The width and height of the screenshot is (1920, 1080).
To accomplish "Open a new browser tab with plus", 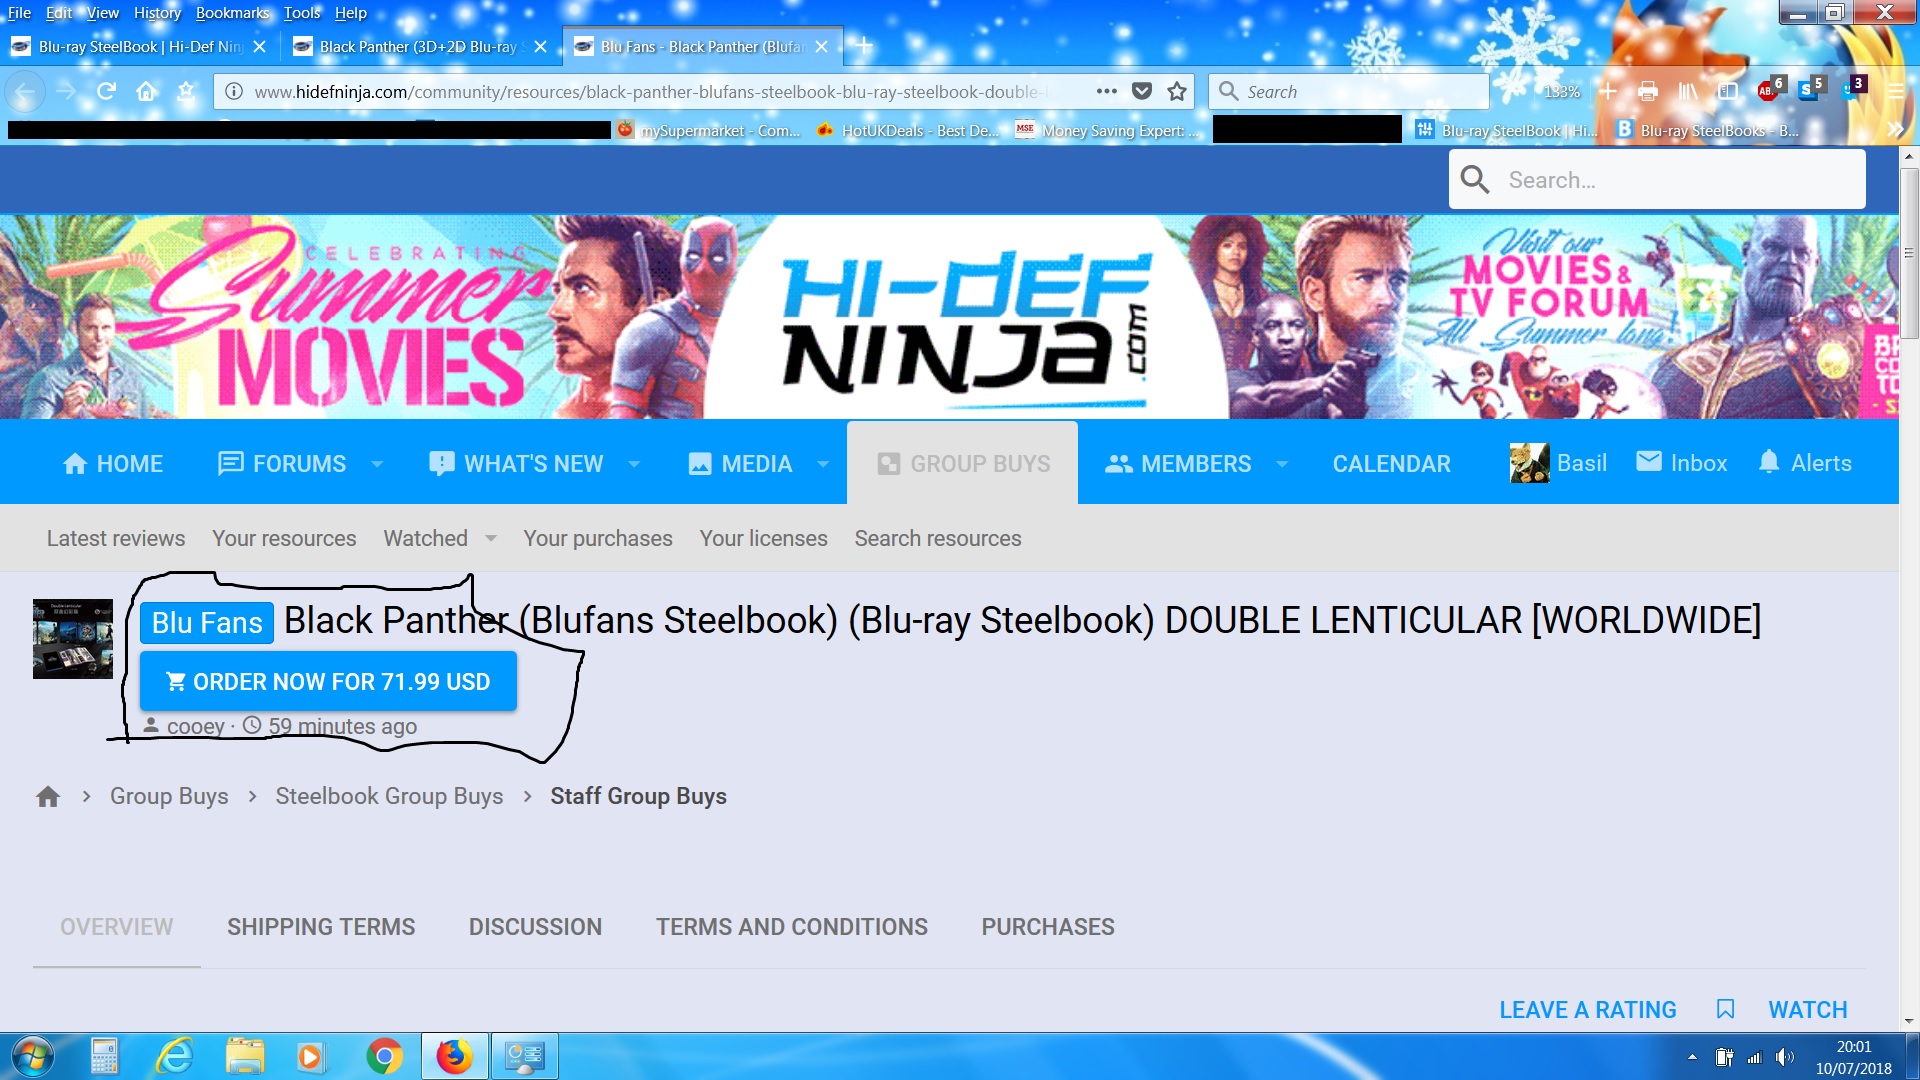I will click(x=865, y=46).
